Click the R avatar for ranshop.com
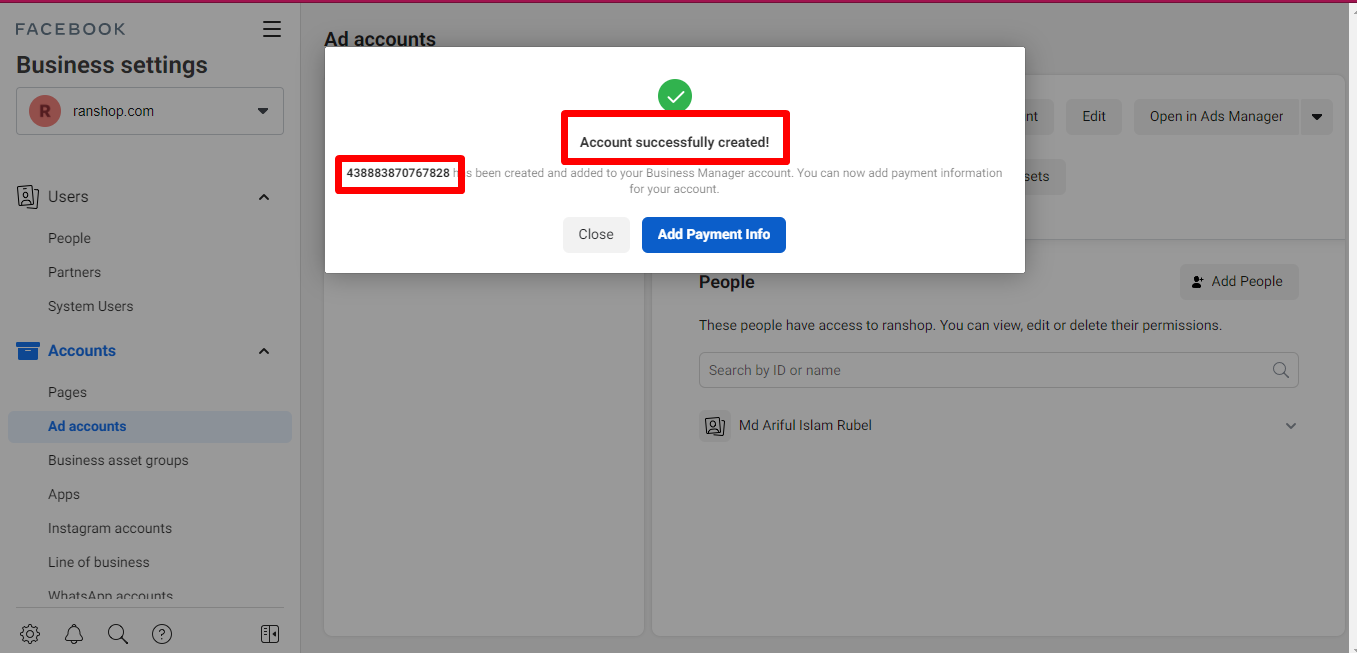This screenshot has height=653, width=1357. pos(45,111)
